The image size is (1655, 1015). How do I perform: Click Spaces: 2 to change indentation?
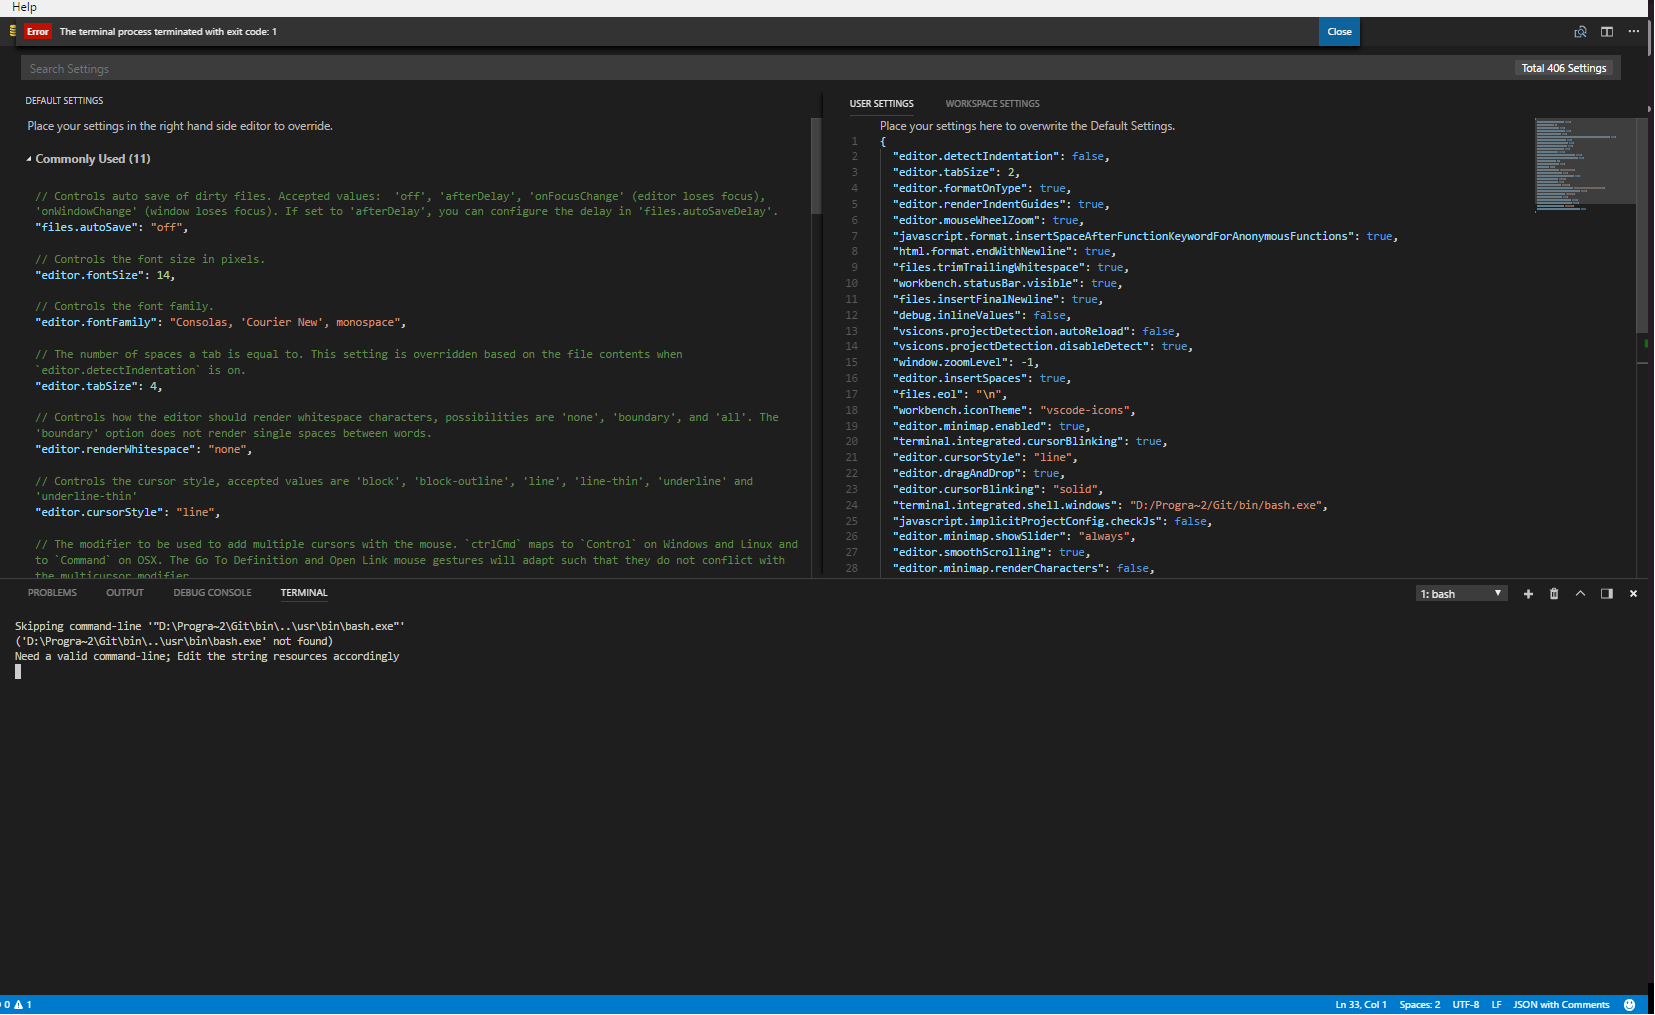(x=1419, y=1004)
